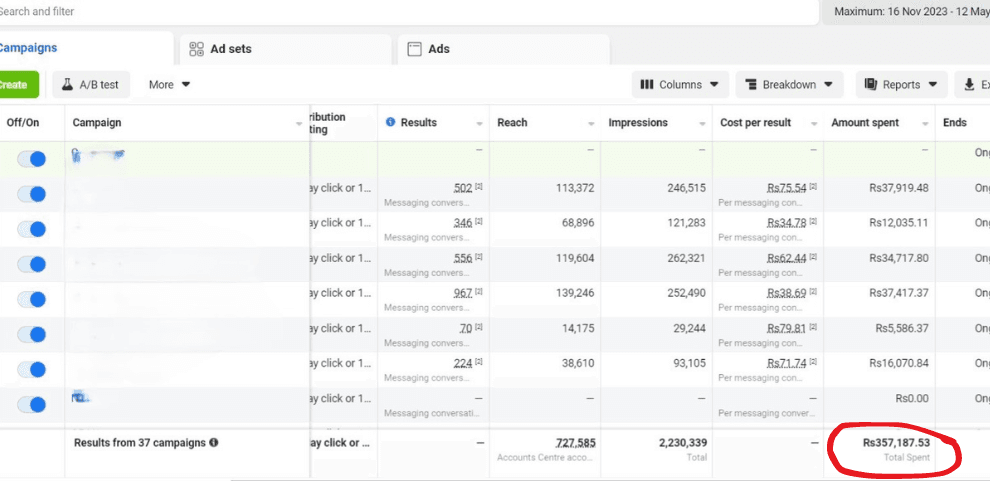Image resolution: width=990 pixels, height=481 pixels.
Task: Click the 139,246 reach cell
Action: tap(573, 293)
